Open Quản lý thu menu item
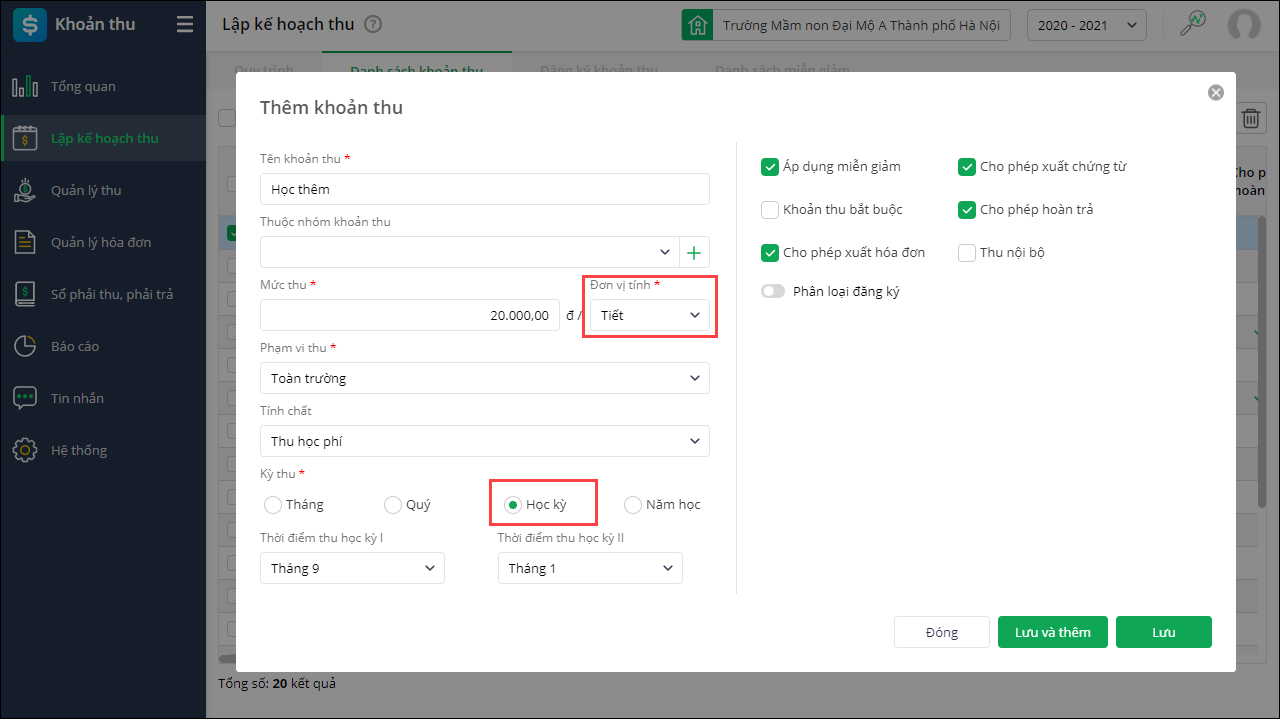 [x=86, y=191]
